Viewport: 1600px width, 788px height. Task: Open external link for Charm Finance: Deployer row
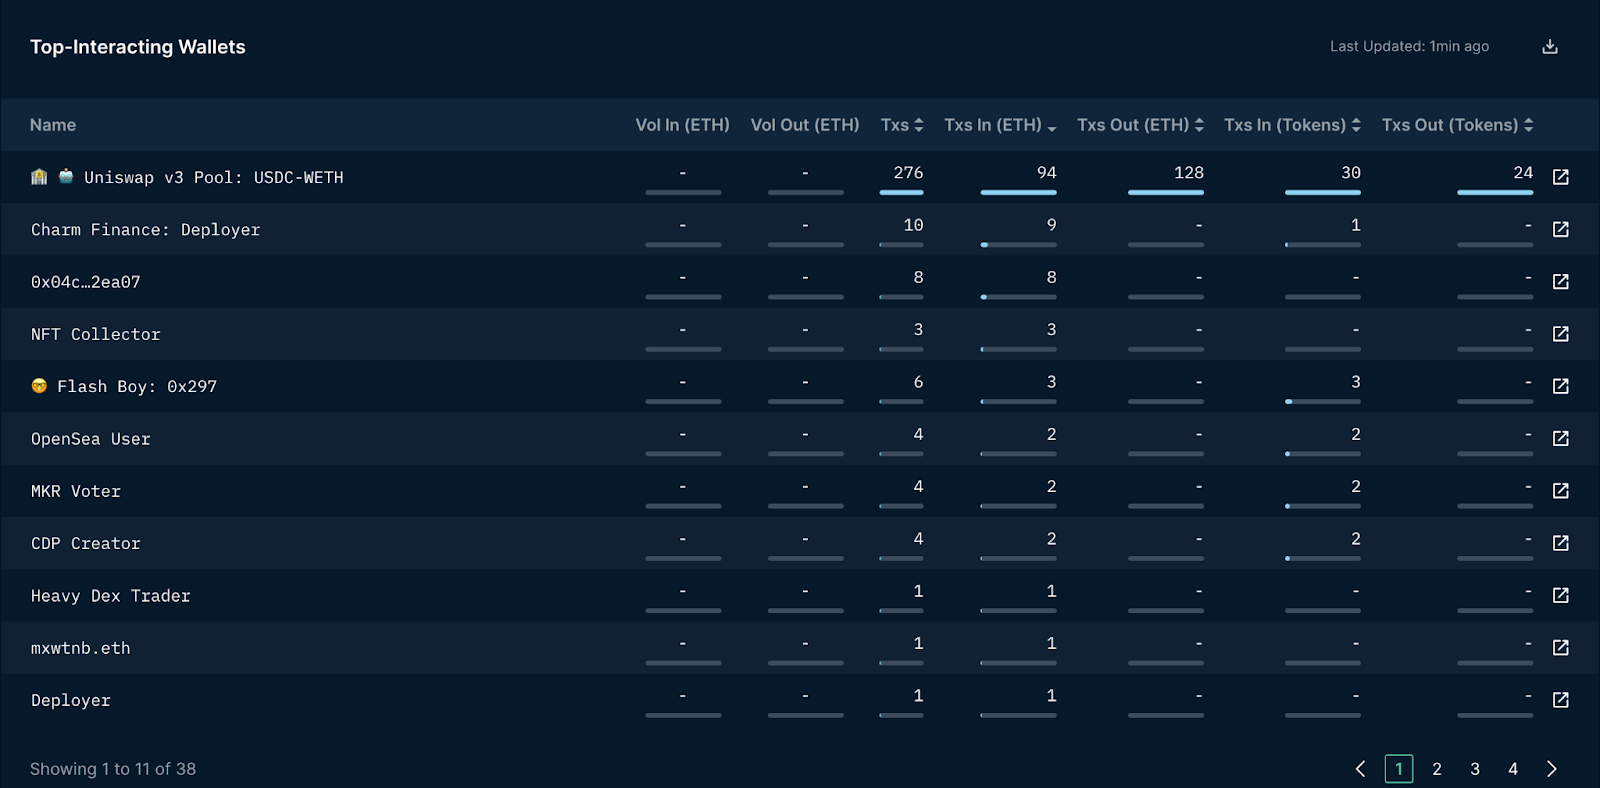tap(1560, 229)
